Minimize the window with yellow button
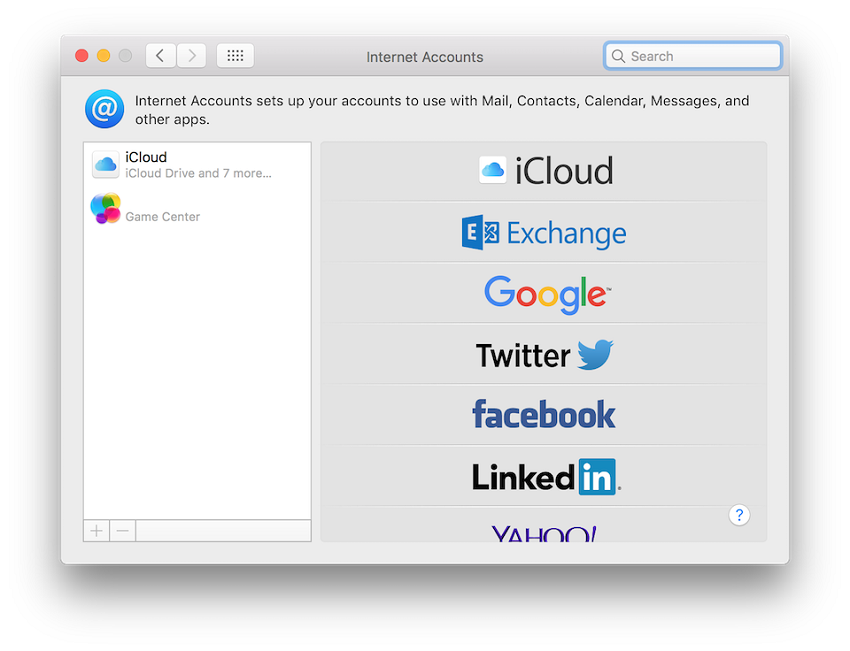 pos(104,56)
